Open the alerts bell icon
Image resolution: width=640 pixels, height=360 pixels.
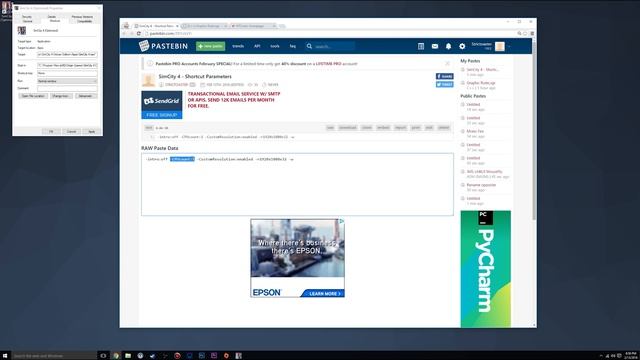(x=448, y=46)
